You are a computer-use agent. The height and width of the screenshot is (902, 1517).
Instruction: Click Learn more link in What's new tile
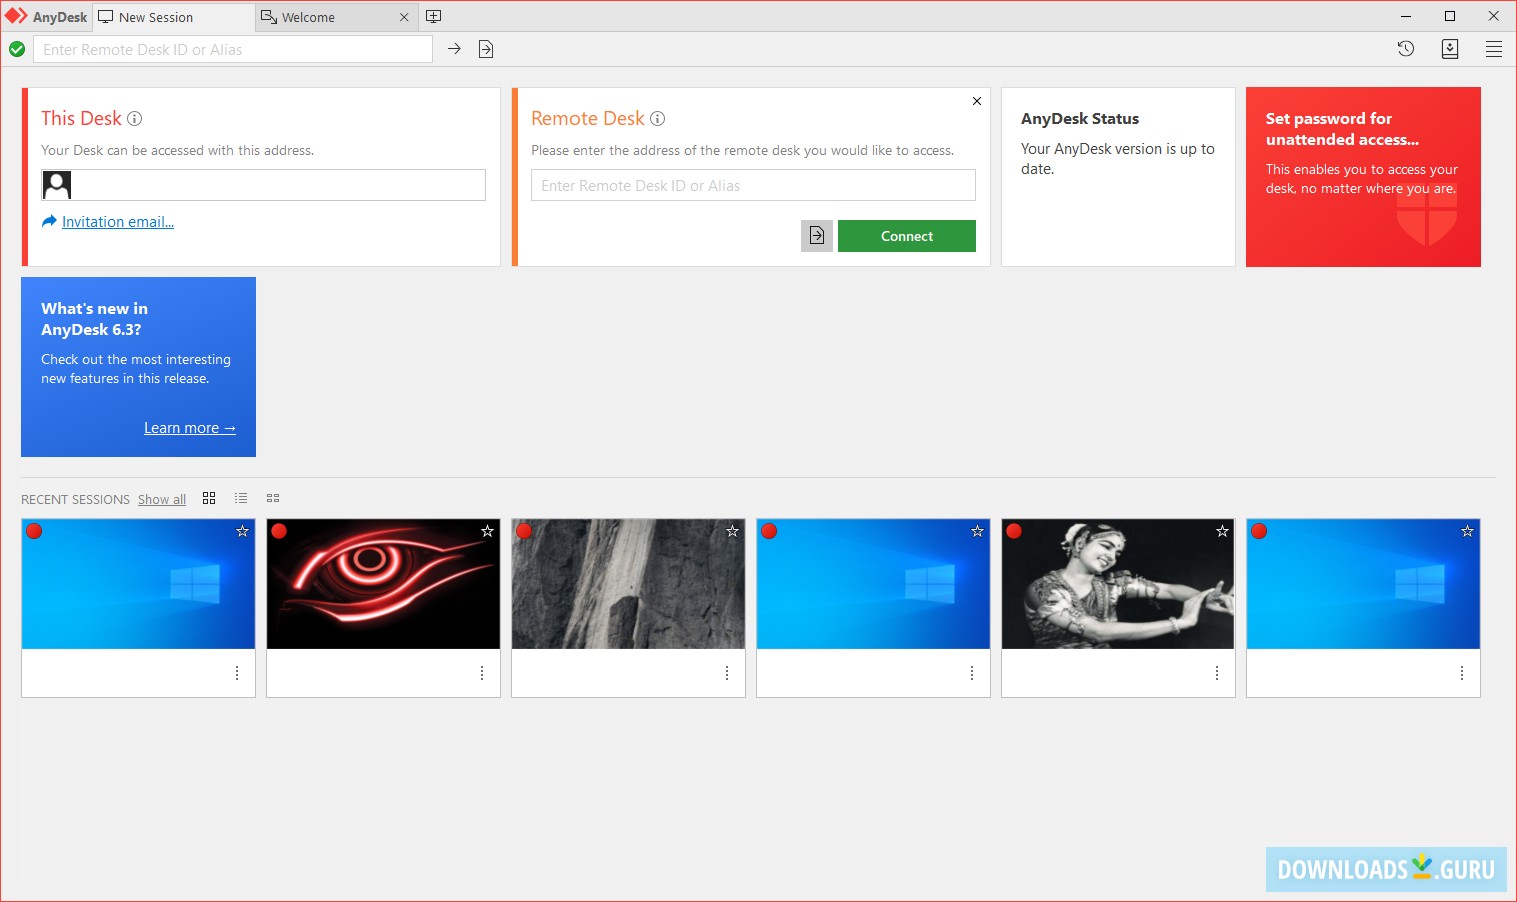click(x=190, y=428)
